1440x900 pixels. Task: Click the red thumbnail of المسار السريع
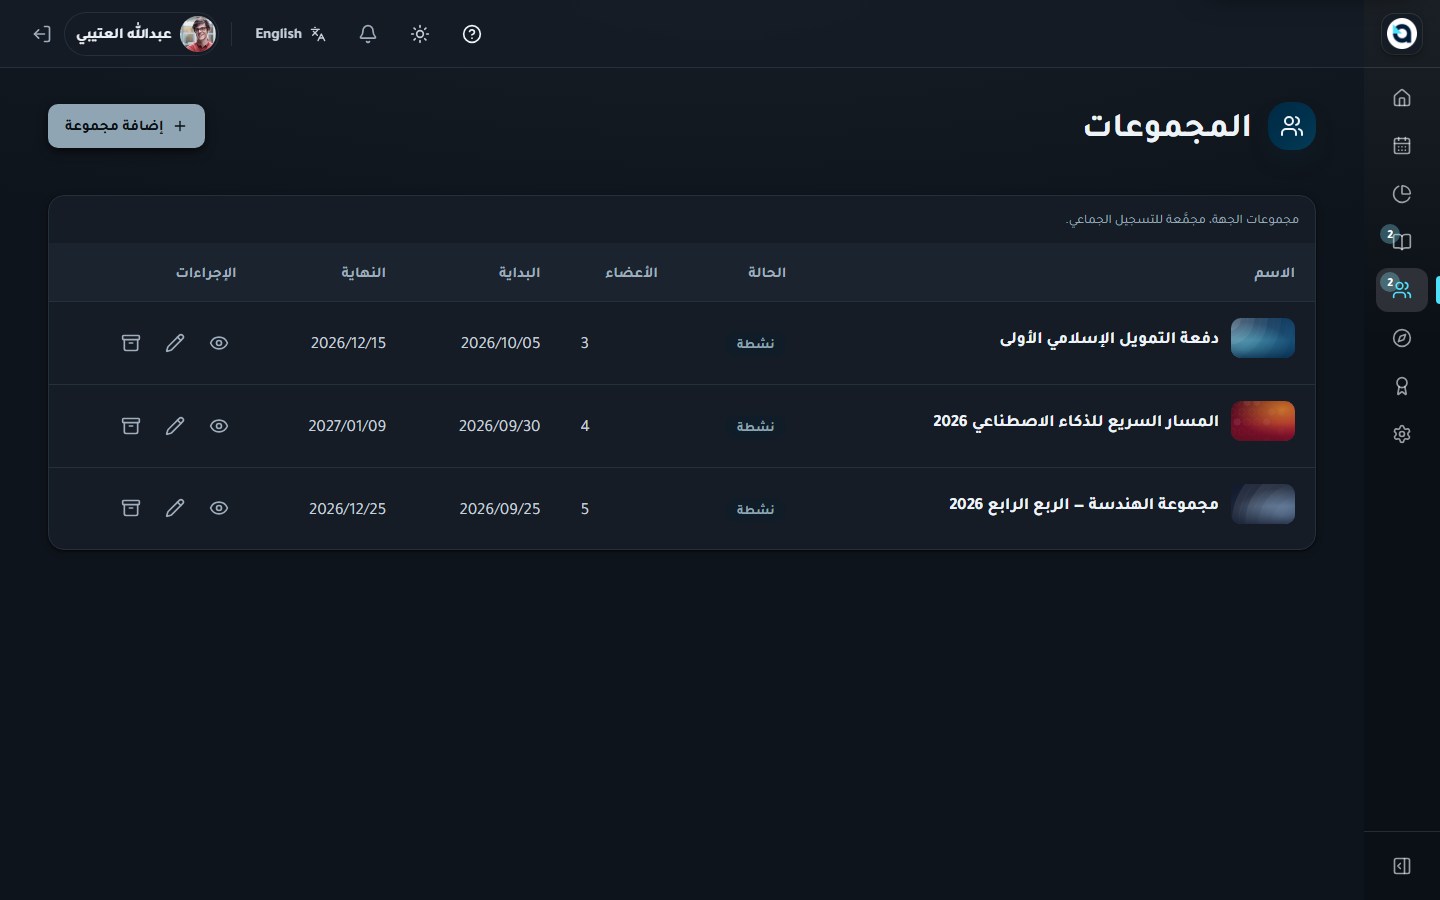[x=1263, y=421]
